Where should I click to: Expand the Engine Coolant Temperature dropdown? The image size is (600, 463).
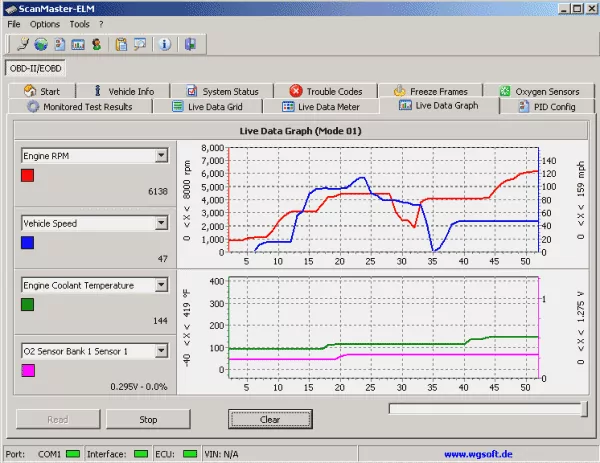[x=161, y=286]
